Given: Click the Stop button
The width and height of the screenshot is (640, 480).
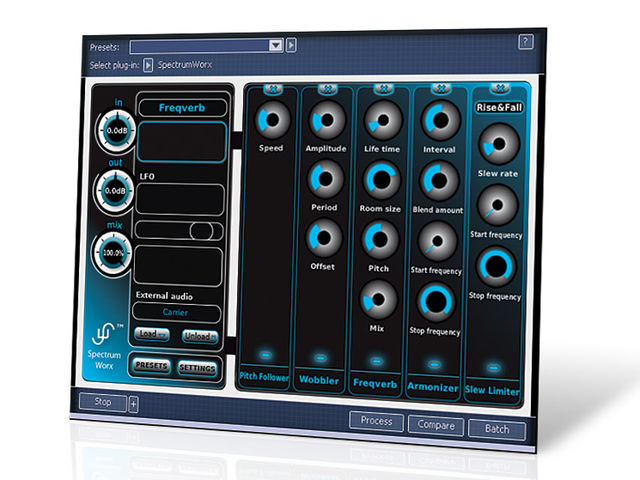Looking at the screenshot, I should [x=103, y=402].
